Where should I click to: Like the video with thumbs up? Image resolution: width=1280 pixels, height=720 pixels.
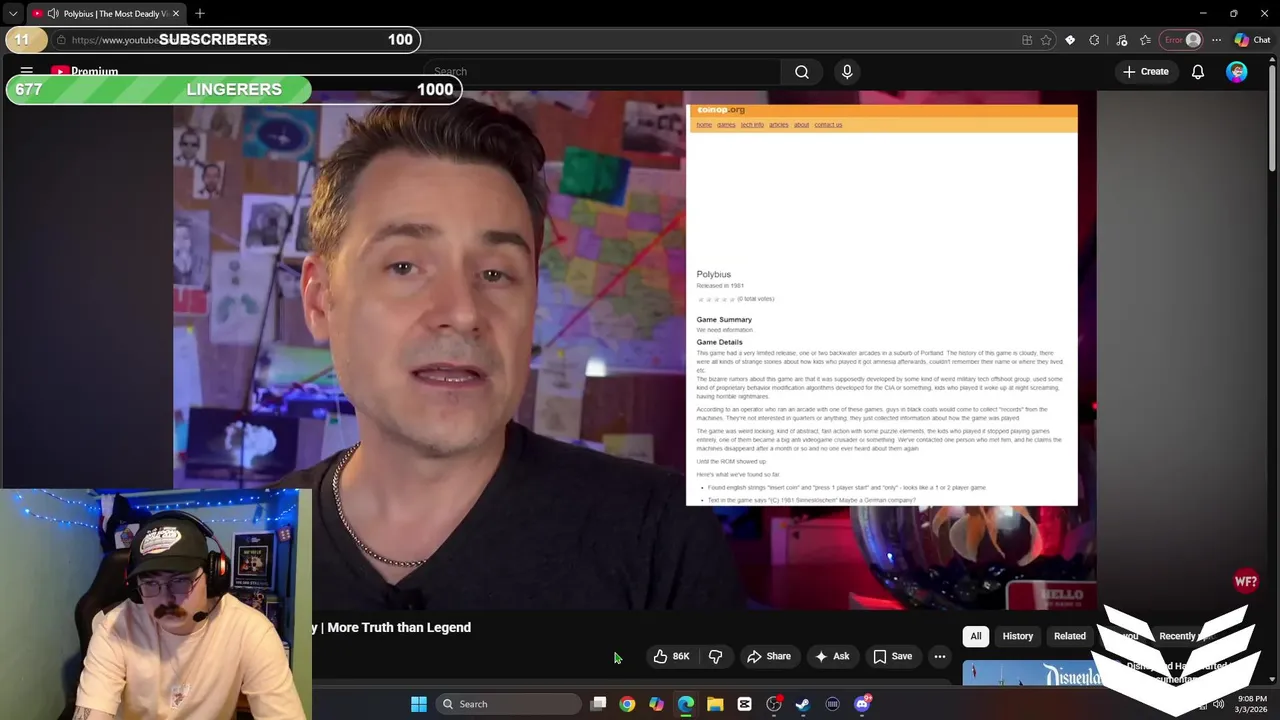[x=671, y=656]
